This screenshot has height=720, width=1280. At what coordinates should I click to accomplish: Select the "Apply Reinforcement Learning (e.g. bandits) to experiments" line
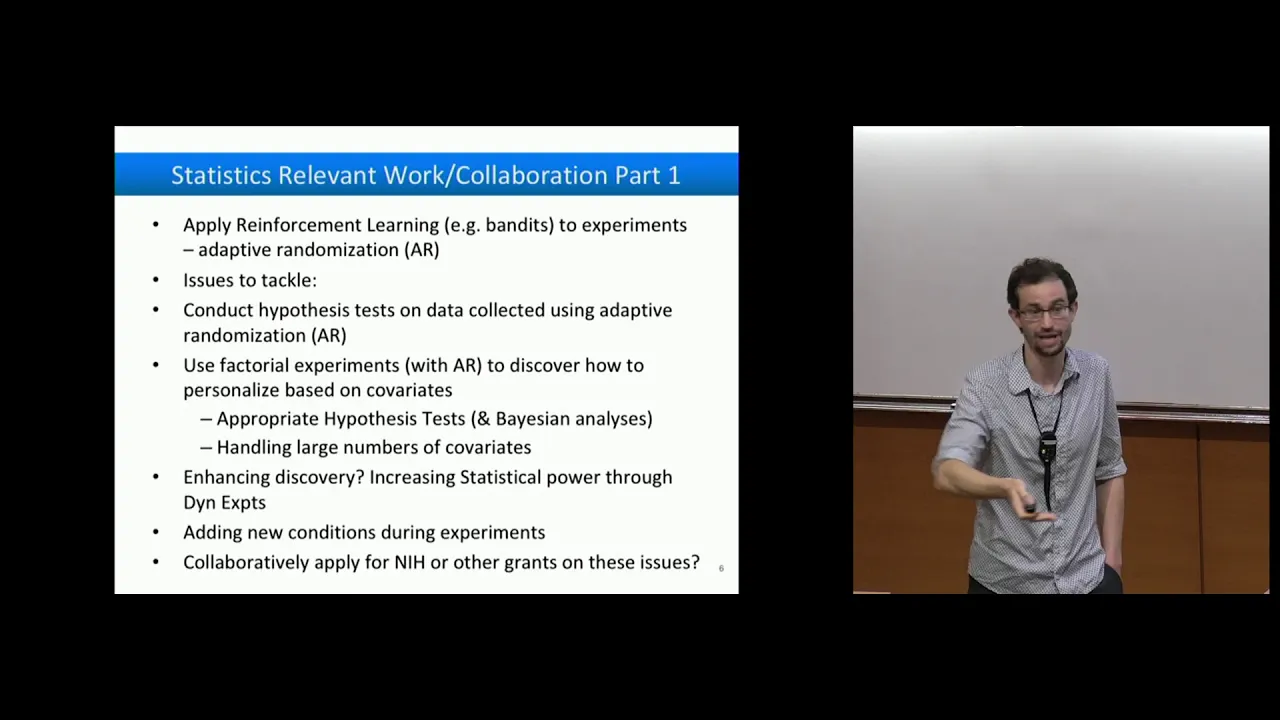[435, 225]
